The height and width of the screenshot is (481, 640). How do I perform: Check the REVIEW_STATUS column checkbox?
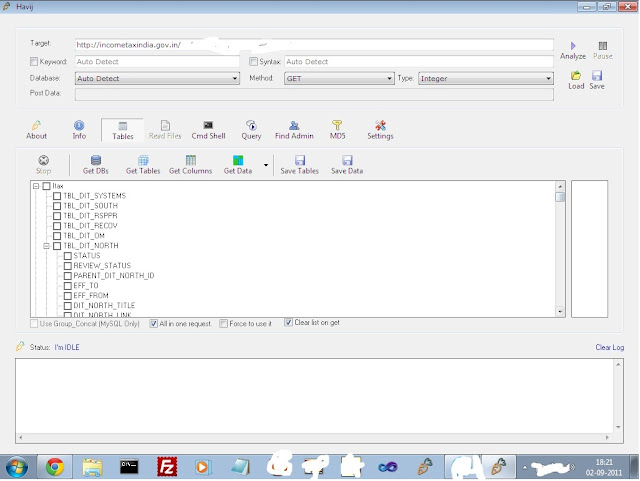(x=68, y=266)
